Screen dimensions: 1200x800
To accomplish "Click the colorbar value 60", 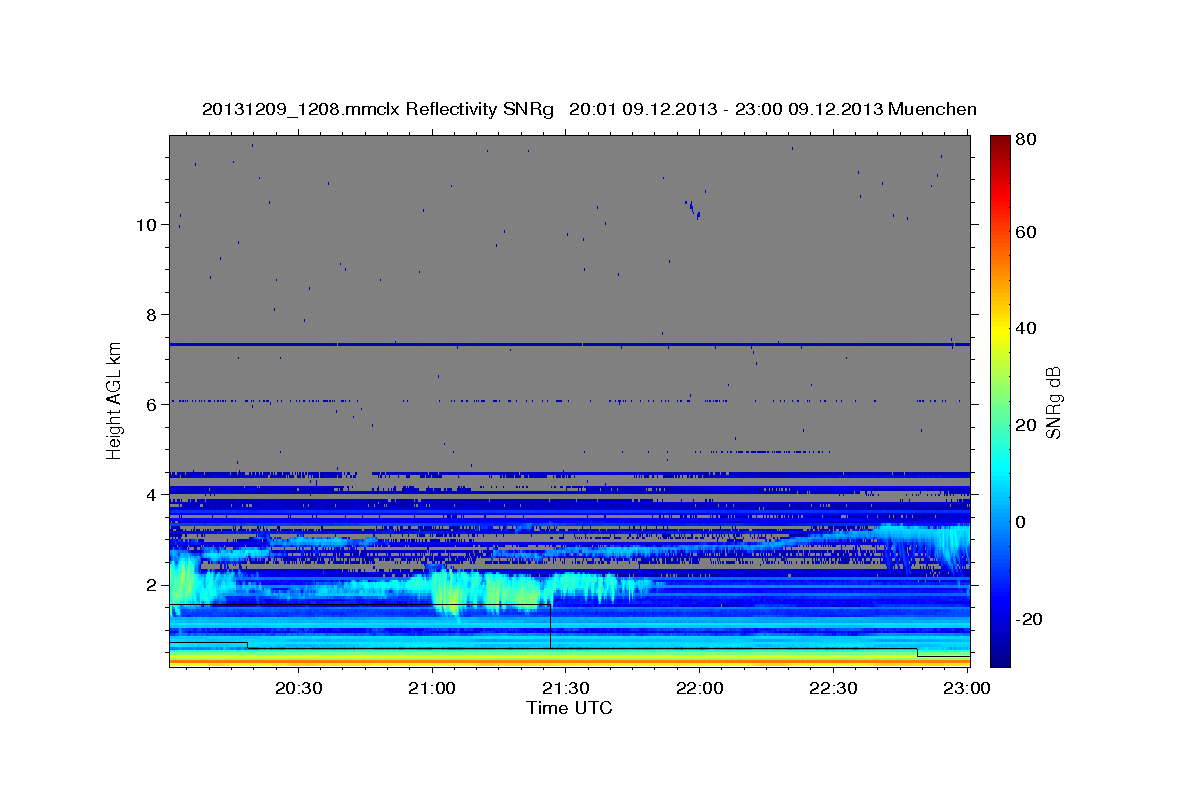I will tap(1027, 232).
